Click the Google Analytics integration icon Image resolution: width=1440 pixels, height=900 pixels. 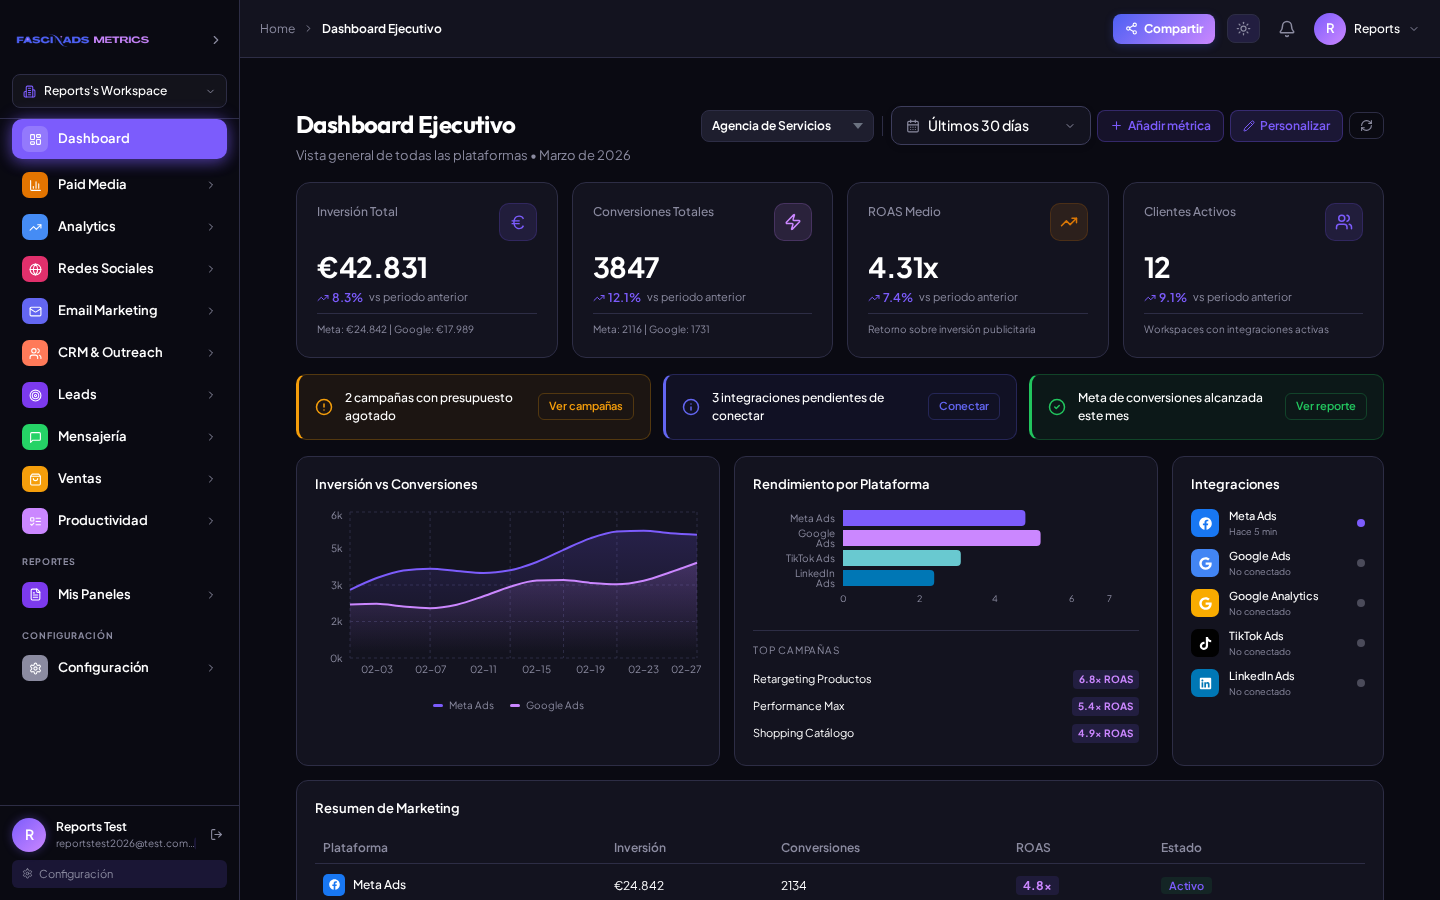(x=1205, y=603)
